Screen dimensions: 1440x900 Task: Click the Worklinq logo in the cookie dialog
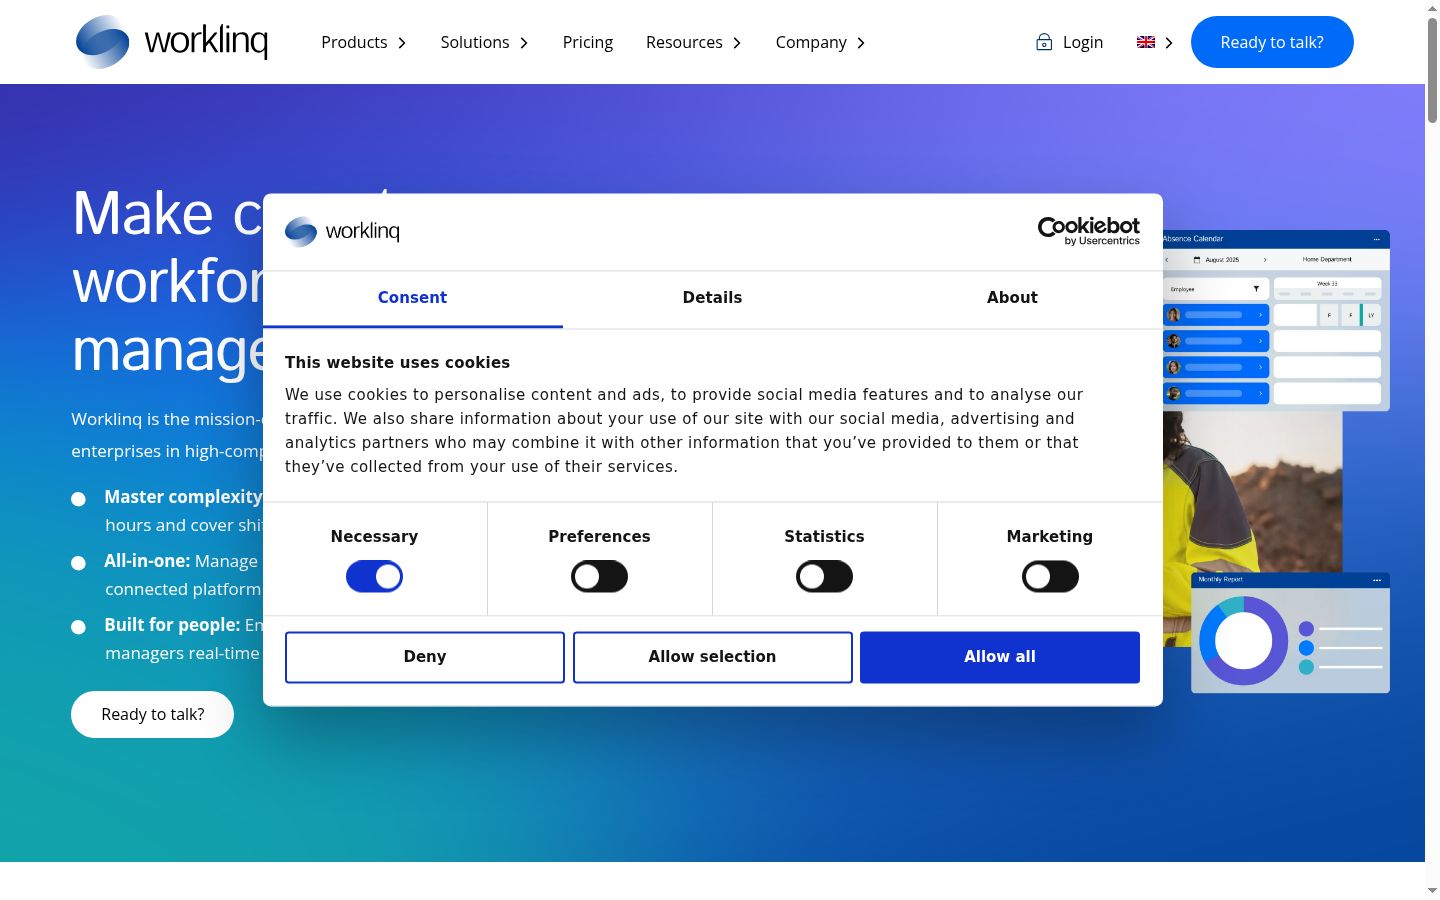click(x=342, y=231)
